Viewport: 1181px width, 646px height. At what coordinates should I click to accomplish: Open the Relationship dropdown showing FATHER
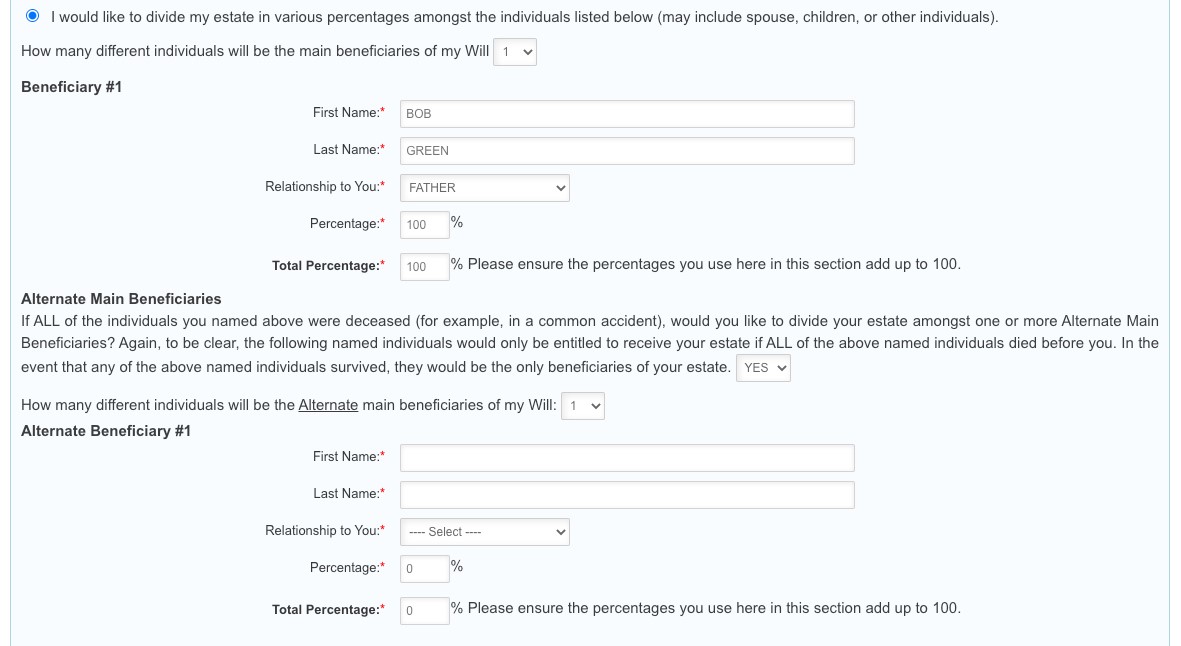tap(484, 188)
